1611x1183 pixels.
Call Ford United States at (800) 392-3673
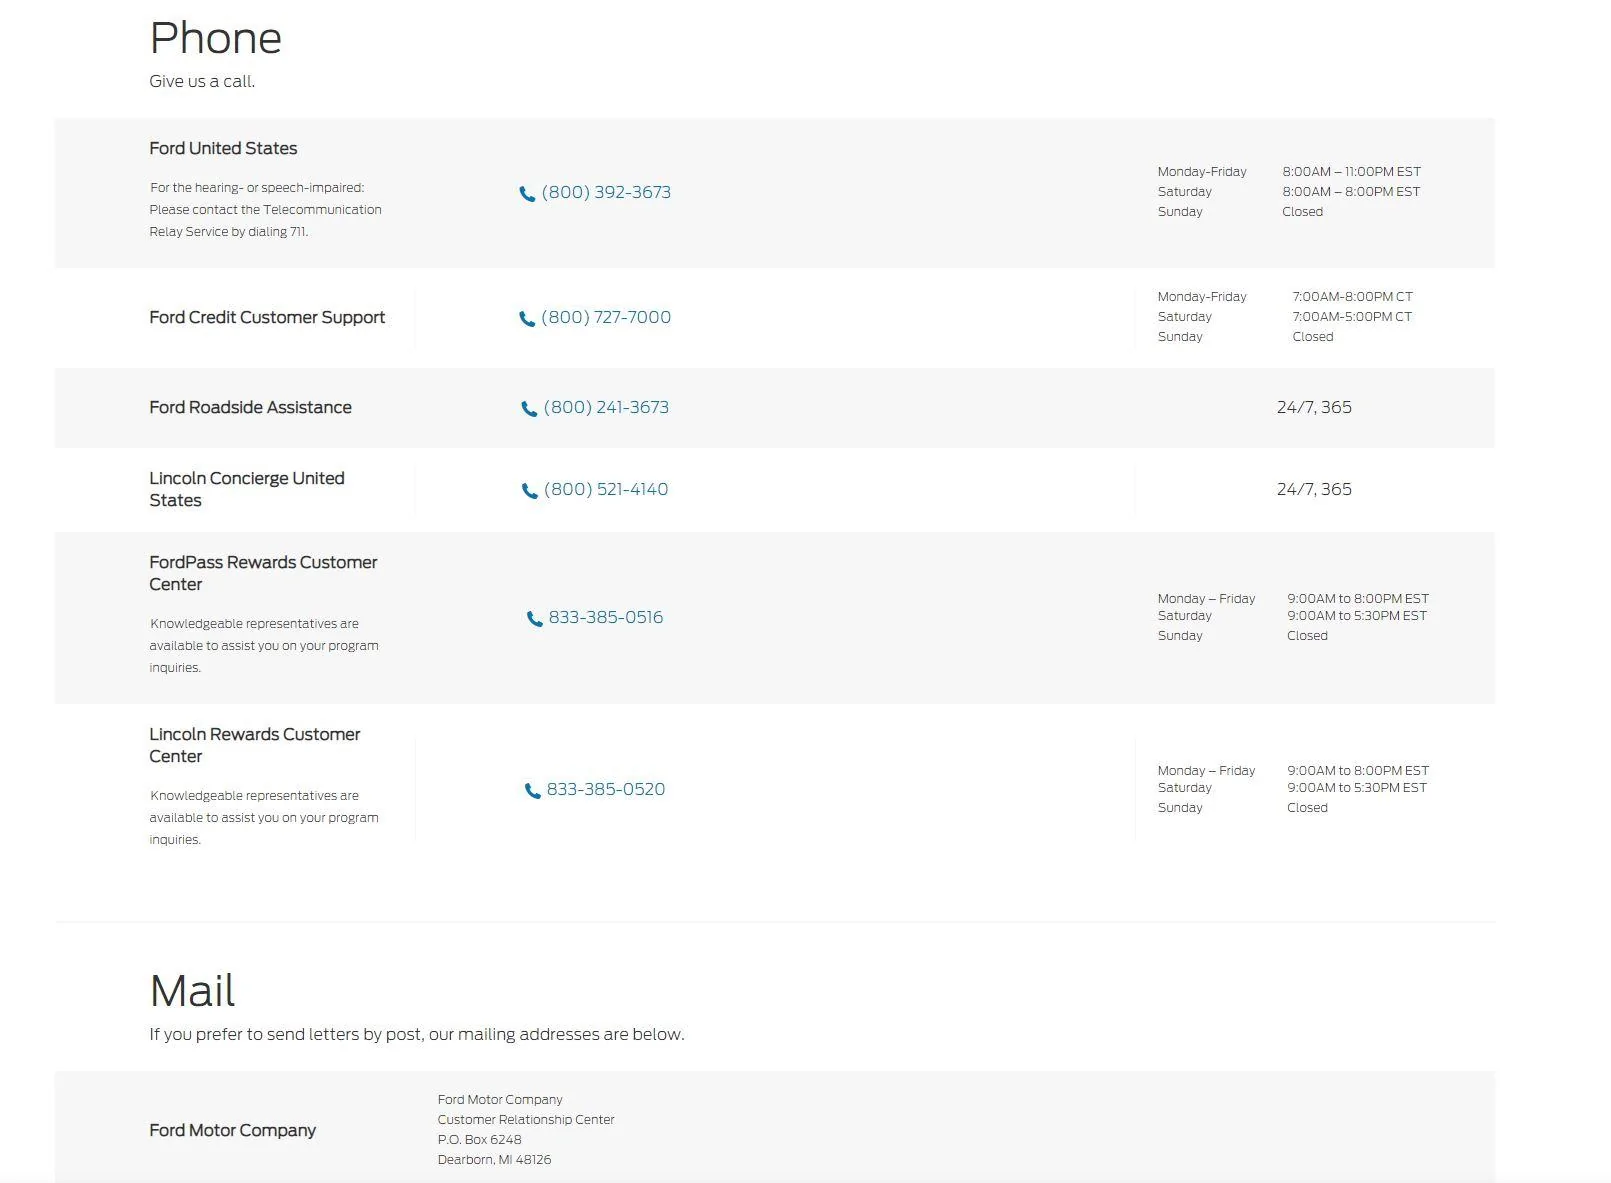(606, 193)
